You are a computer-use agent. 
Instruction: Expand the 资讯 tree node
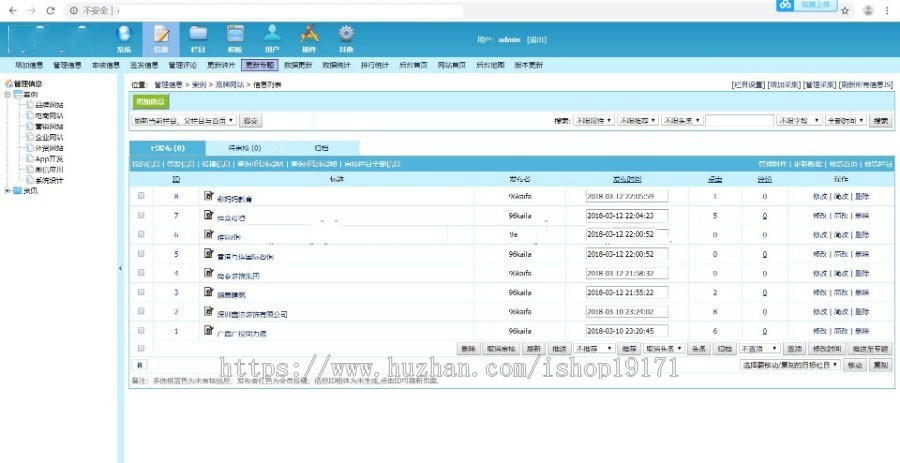(x=7, y=191)
